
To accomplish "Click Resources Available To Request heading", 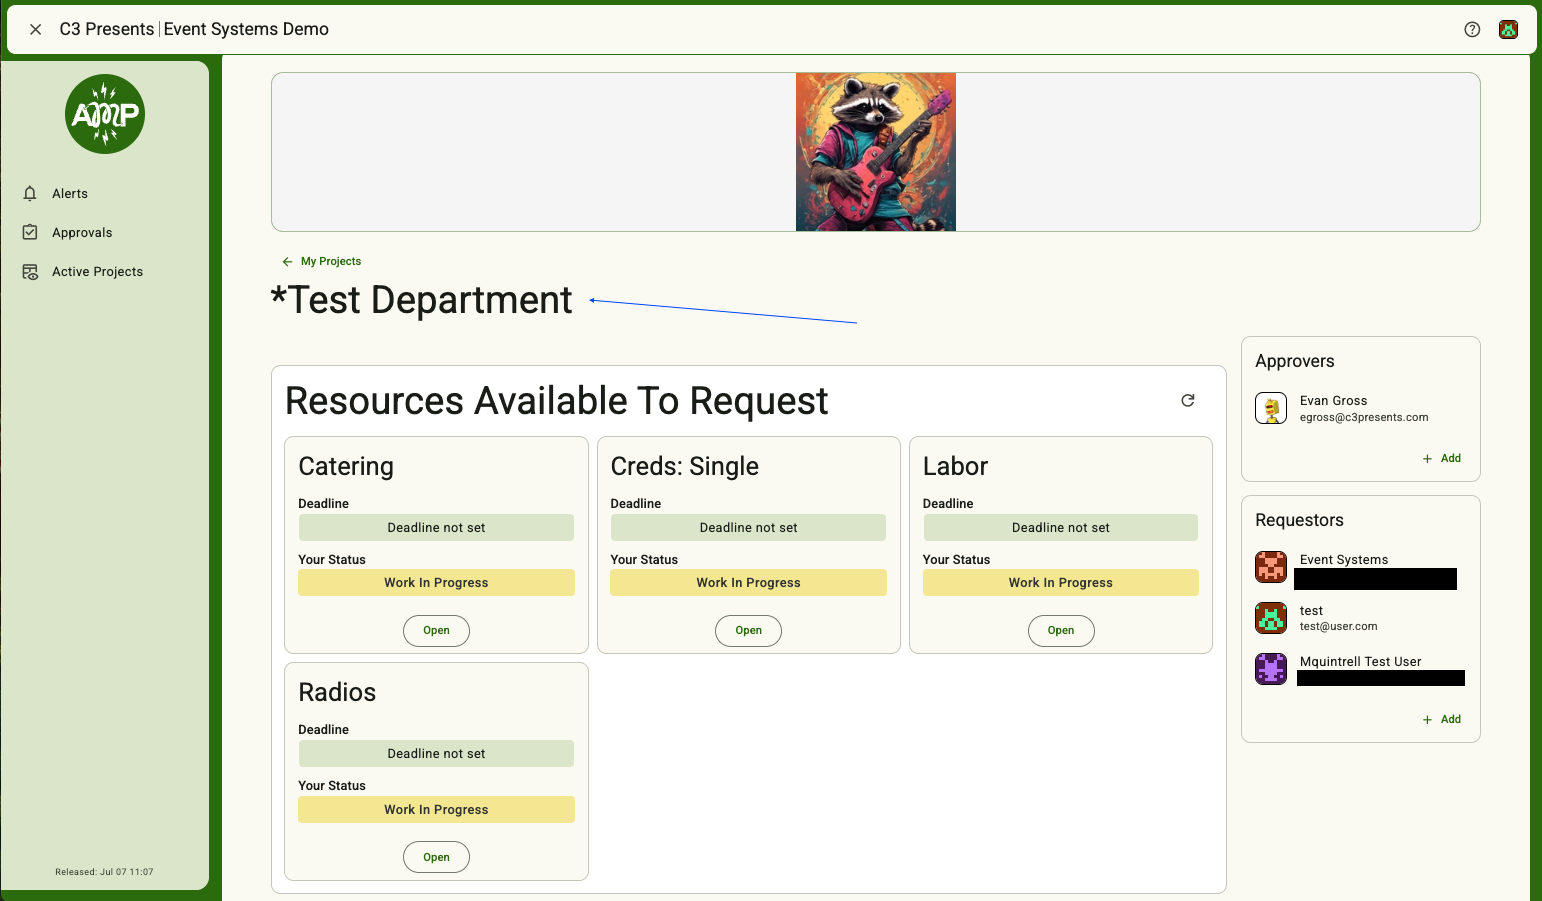I will point(556,401).
